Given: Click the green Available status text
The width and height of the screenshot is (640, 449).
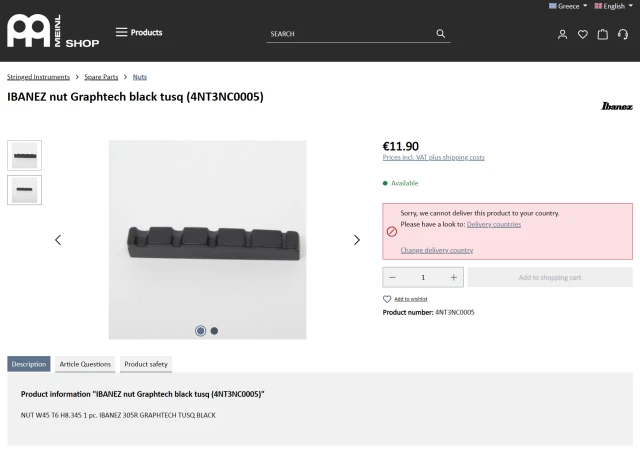Looking at the screenshot, I should (404, 183).
